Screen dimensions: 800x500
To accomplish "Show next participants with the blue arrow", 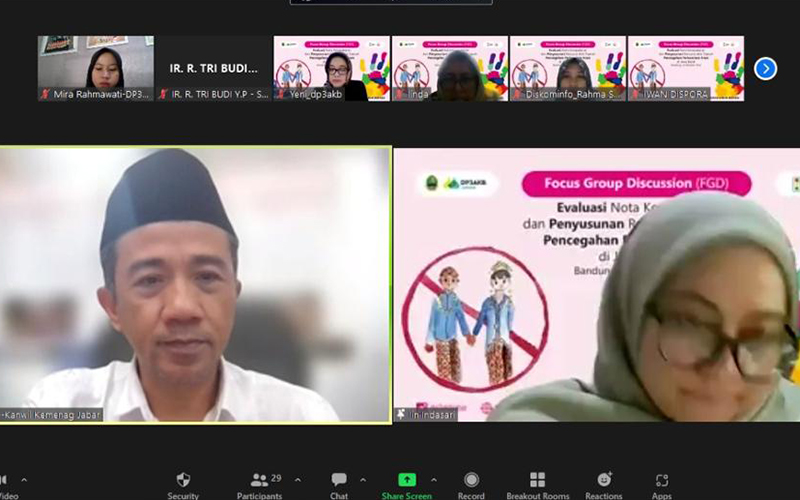I will point(765,68).
